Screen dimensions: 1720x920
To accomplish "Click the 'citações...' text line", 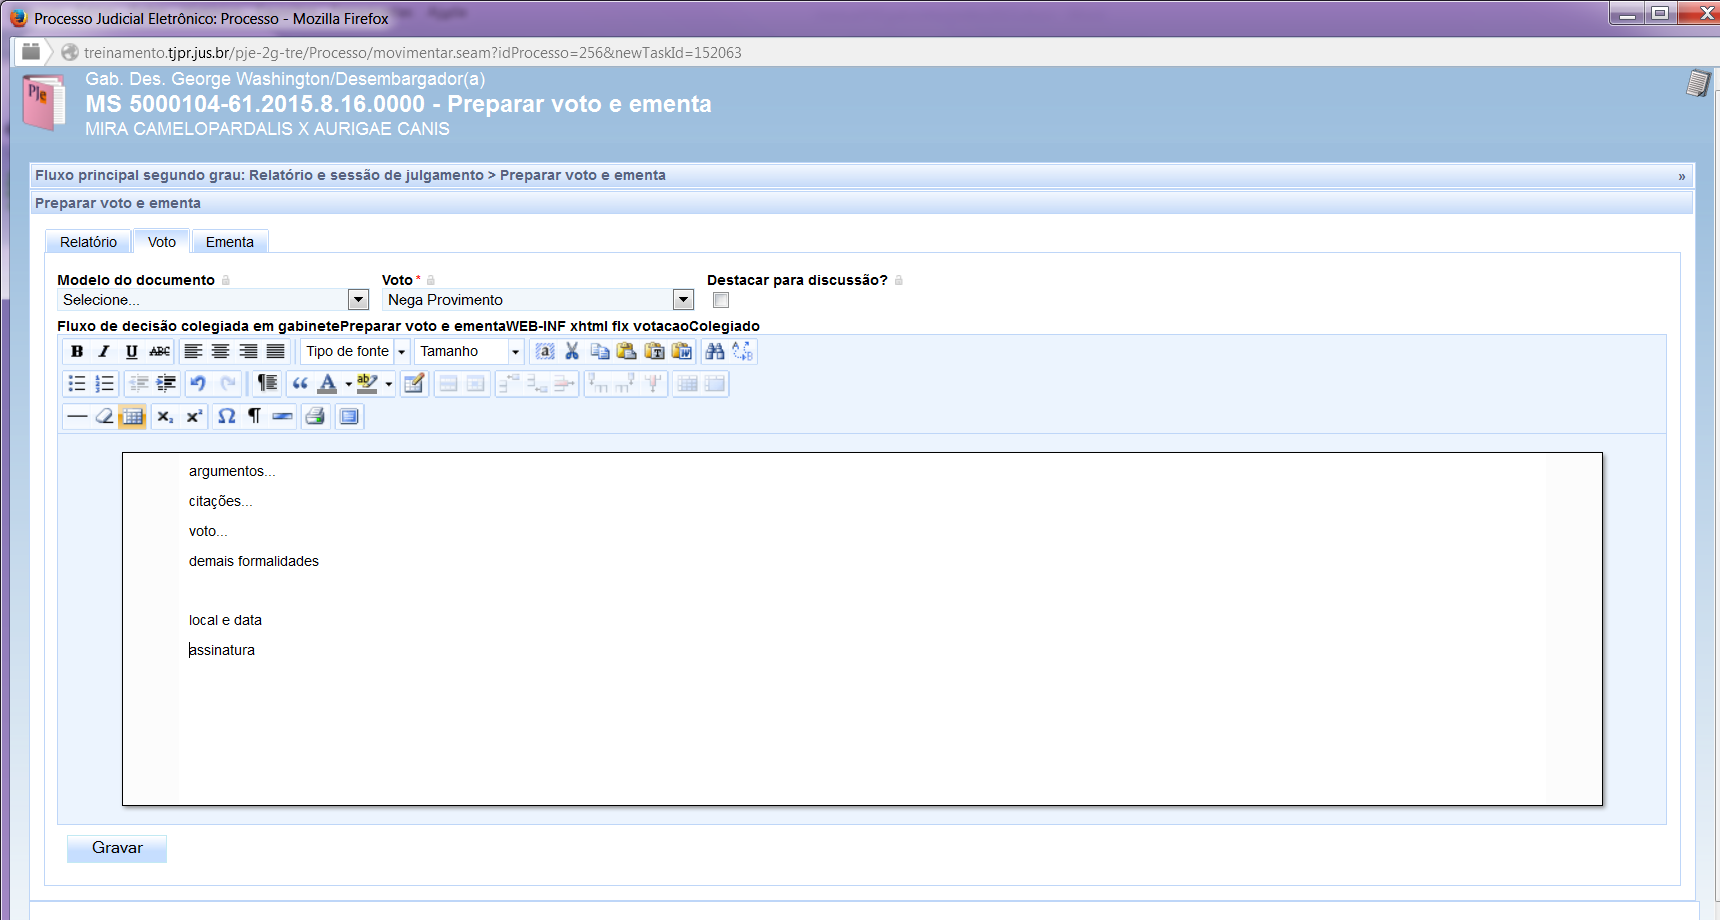I will pos(221,501).
